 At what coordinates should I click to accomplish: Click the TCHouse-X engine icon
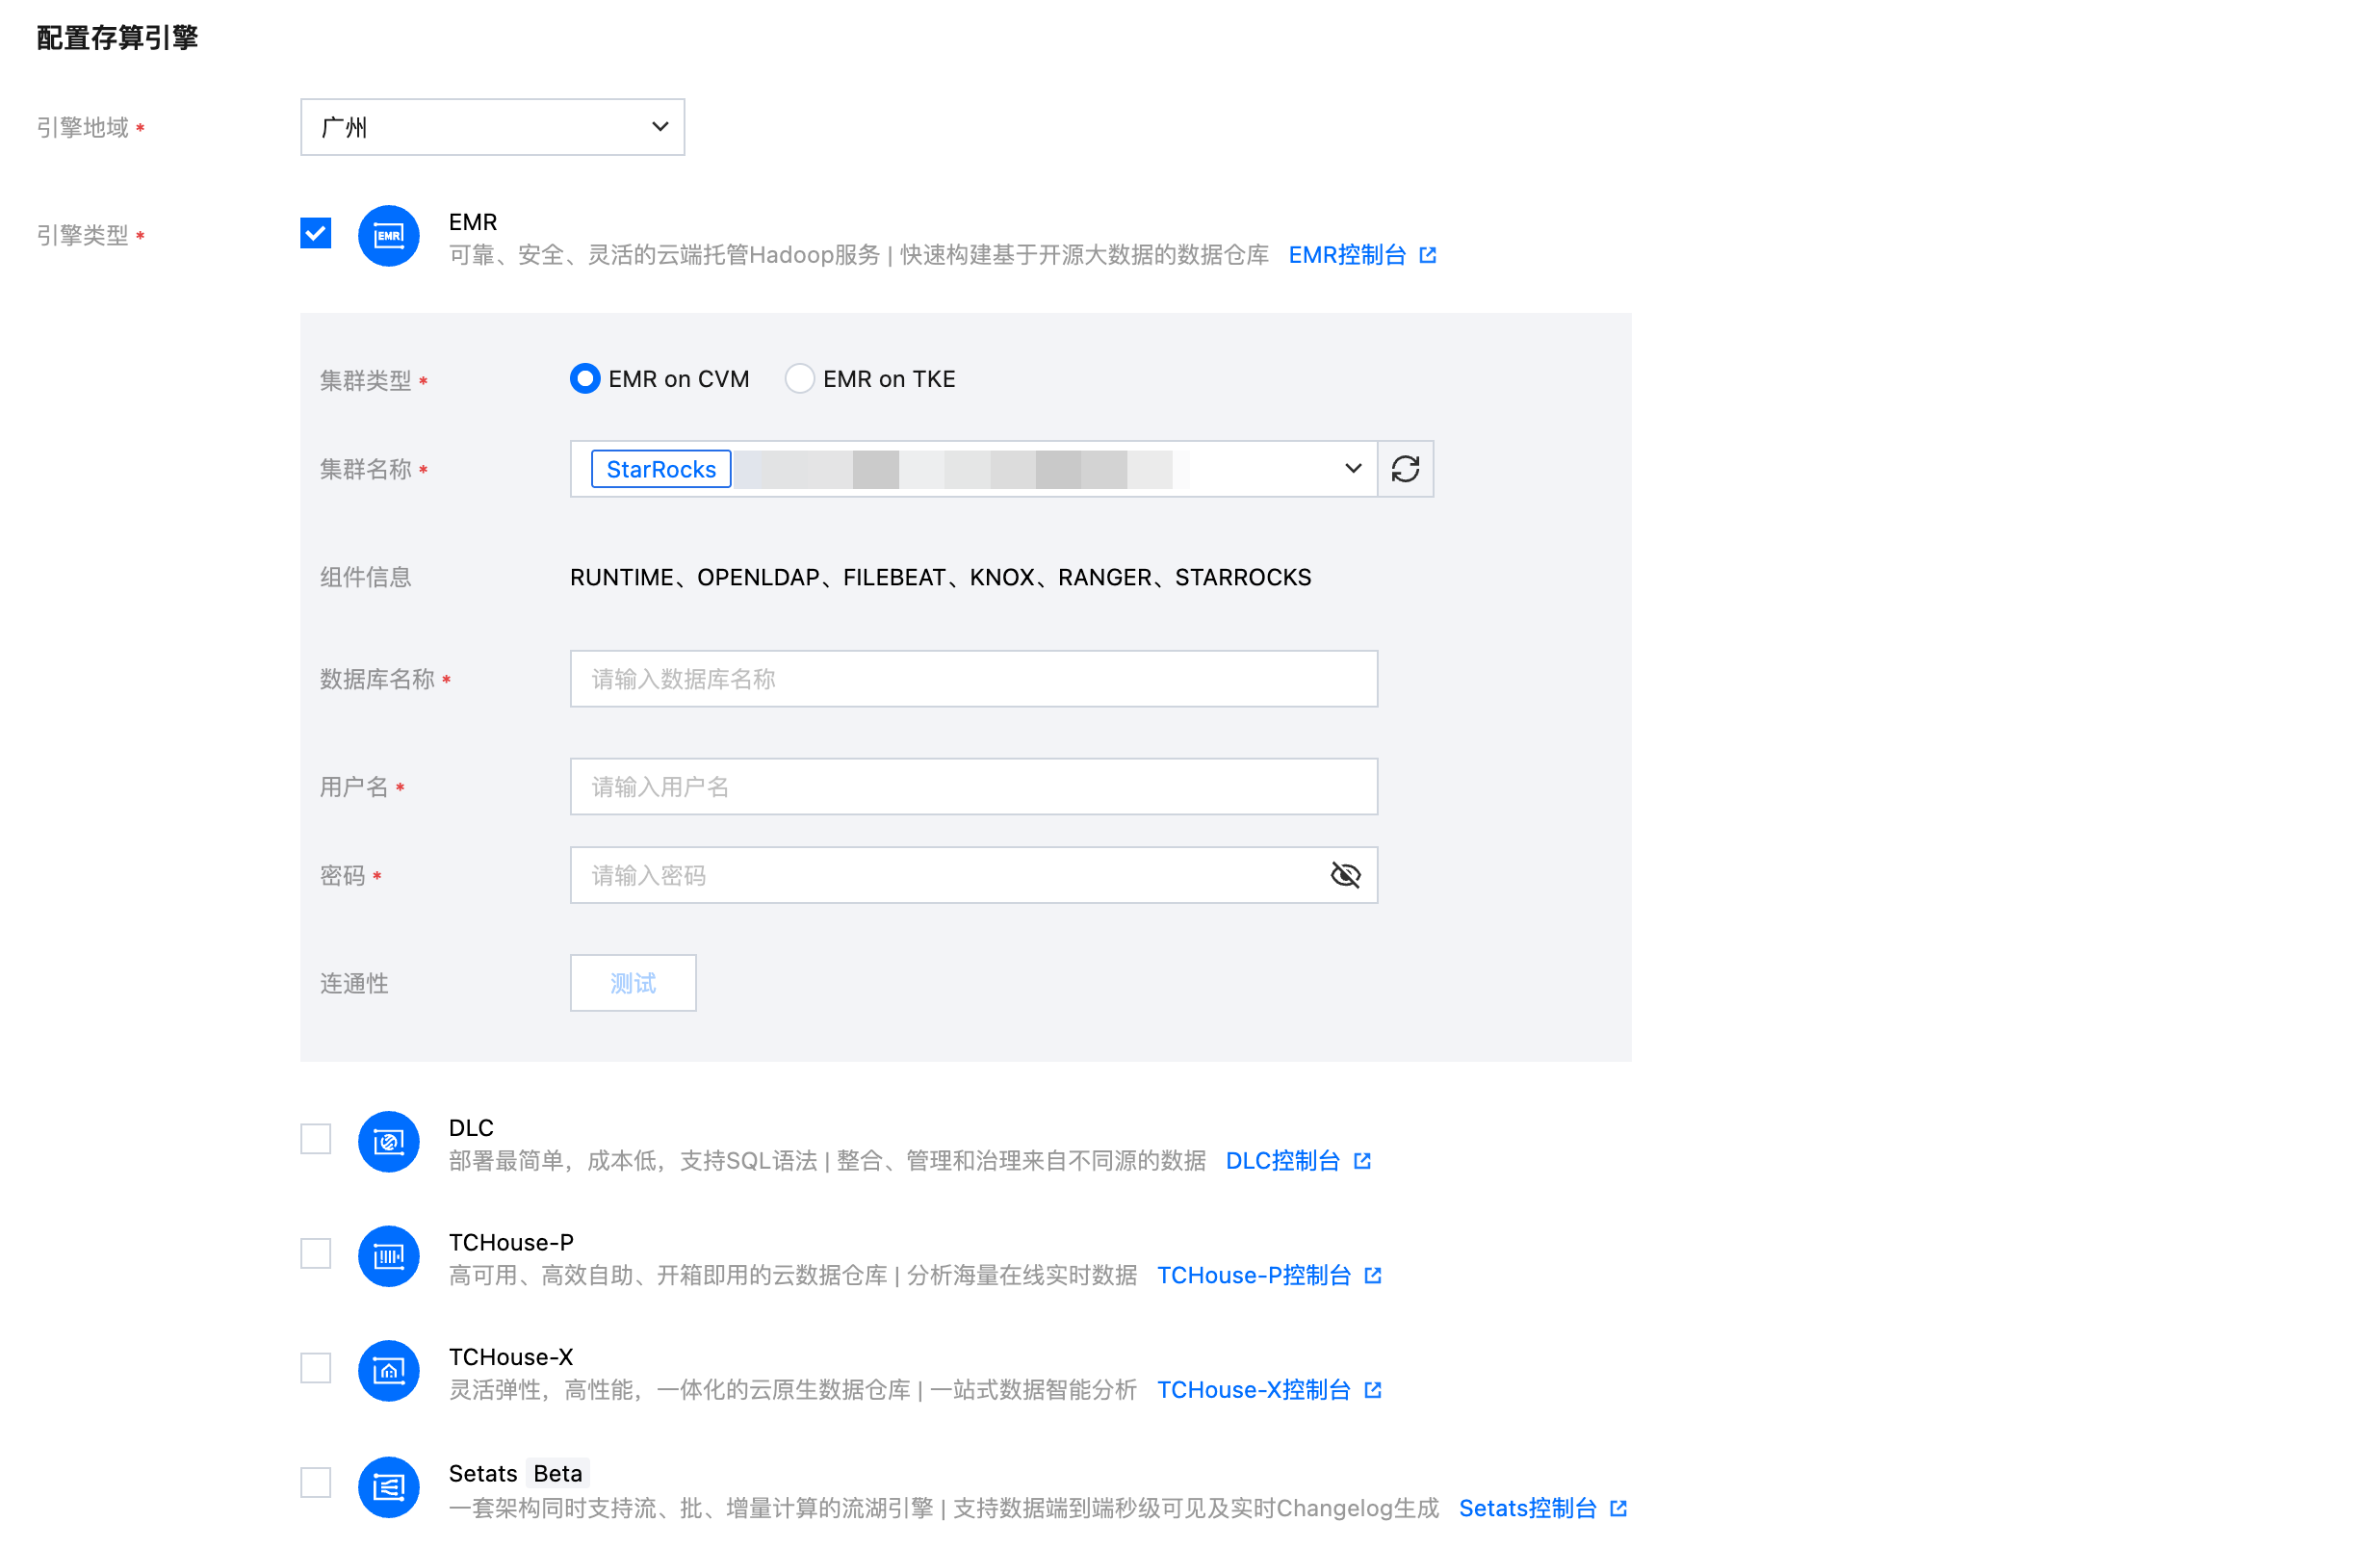(x=388, y=1370)
